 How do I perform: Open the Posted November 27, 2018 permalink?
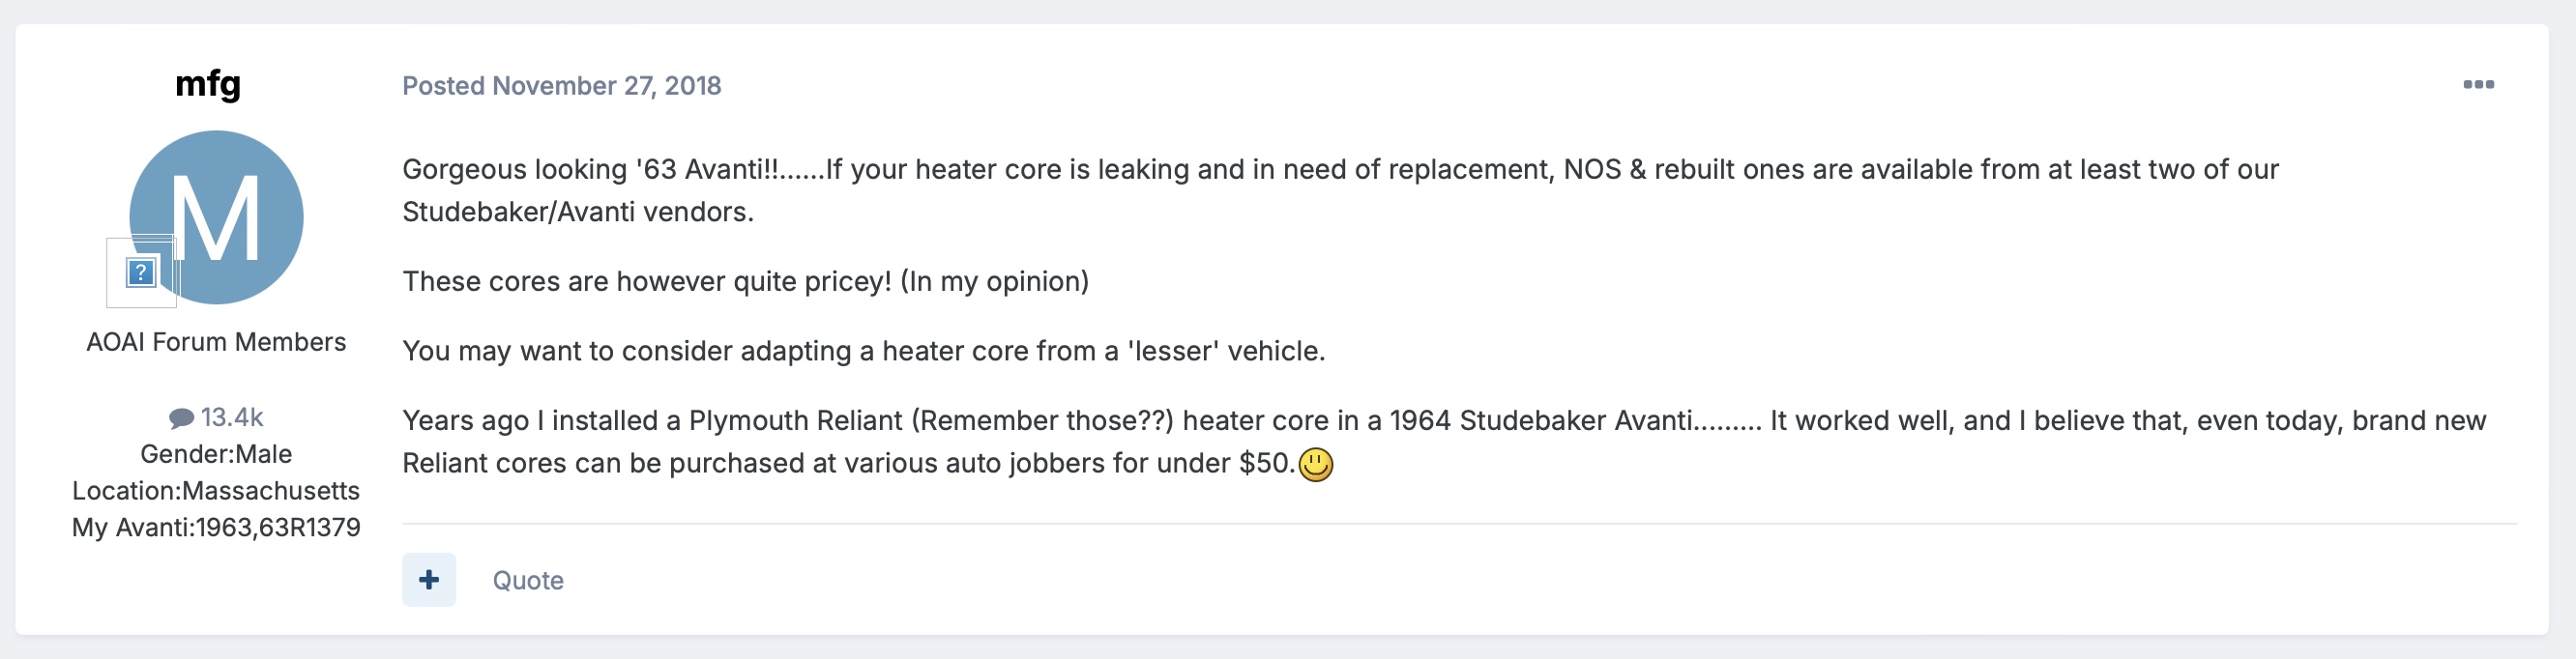pos(561,86)
